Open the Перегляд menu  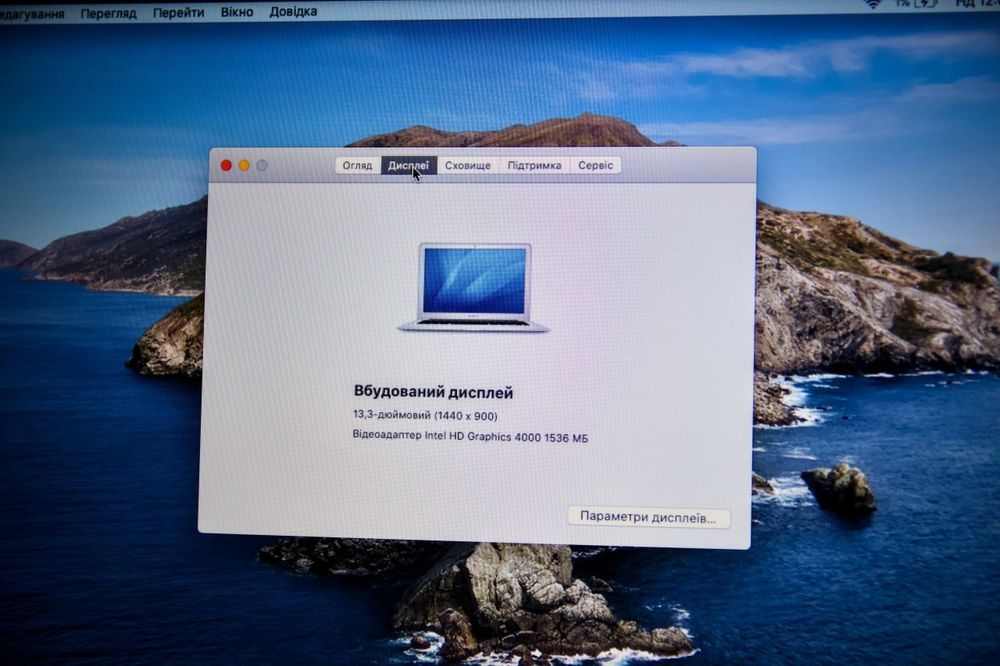coord(108,13)
